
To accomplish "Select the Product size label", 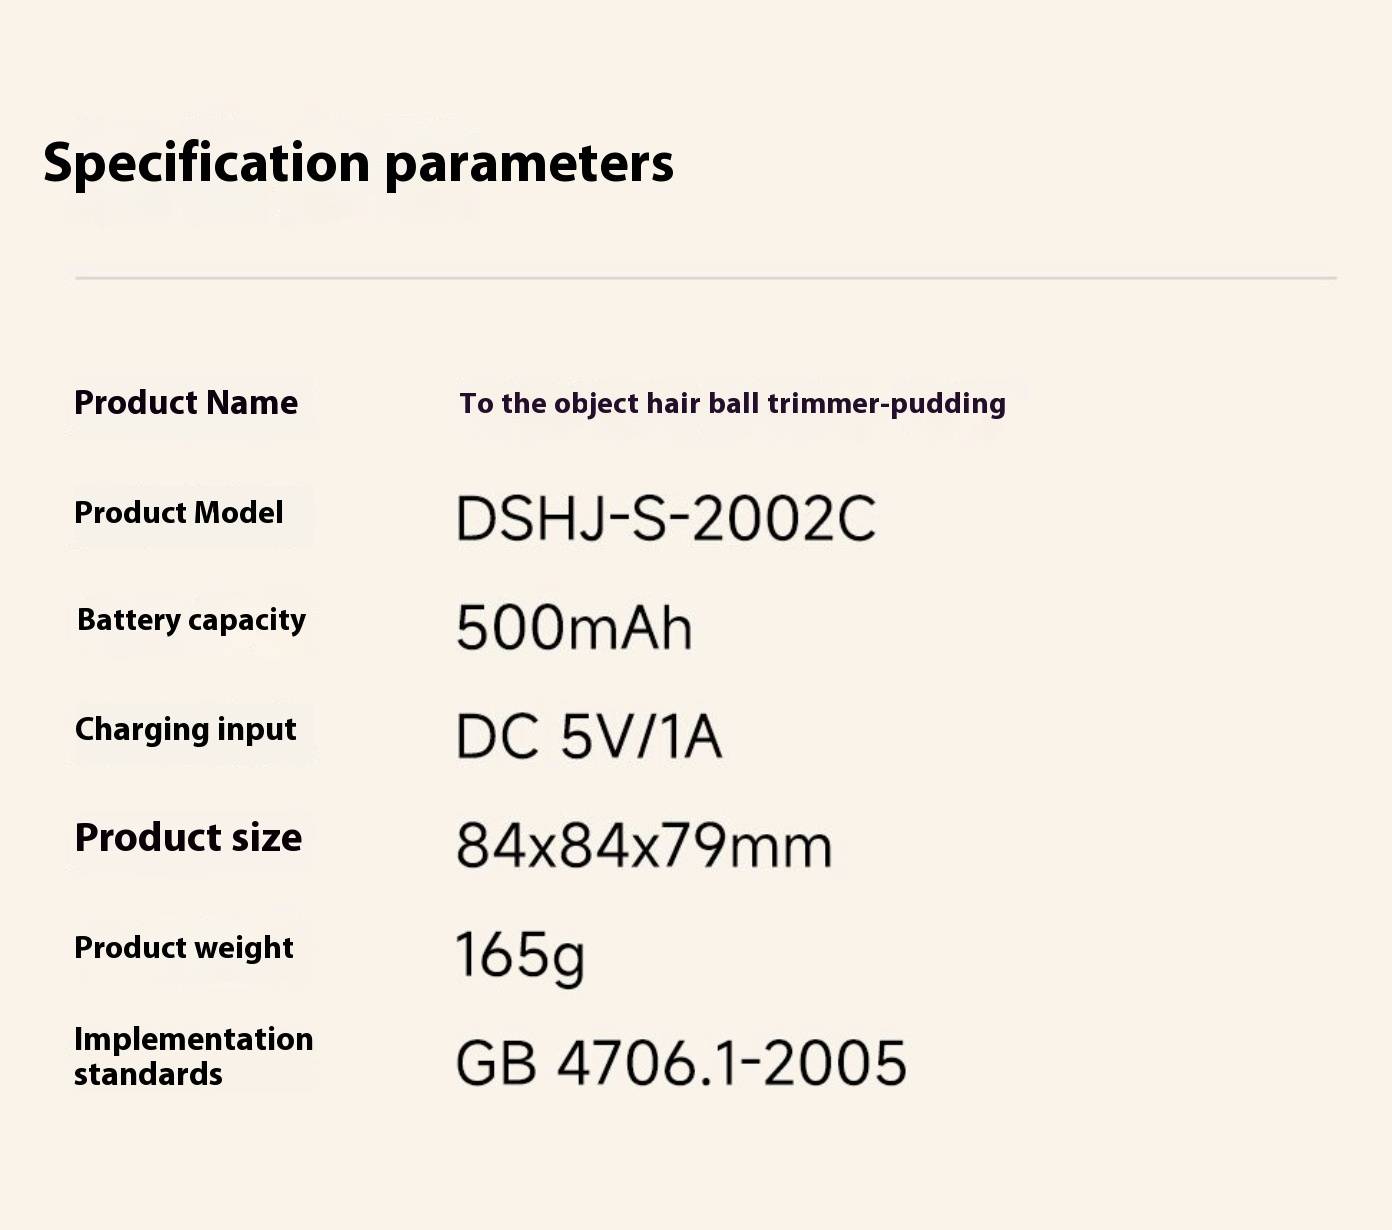I will point(188,838).
